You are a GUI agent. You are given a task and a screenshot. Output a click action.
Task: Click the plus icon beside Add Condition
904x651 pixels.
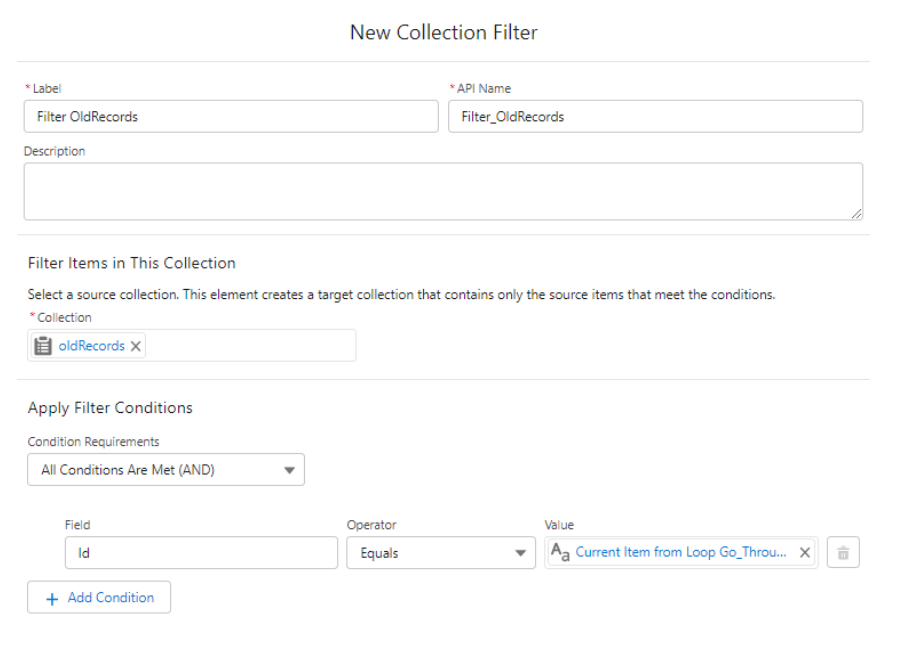point(52,598)
